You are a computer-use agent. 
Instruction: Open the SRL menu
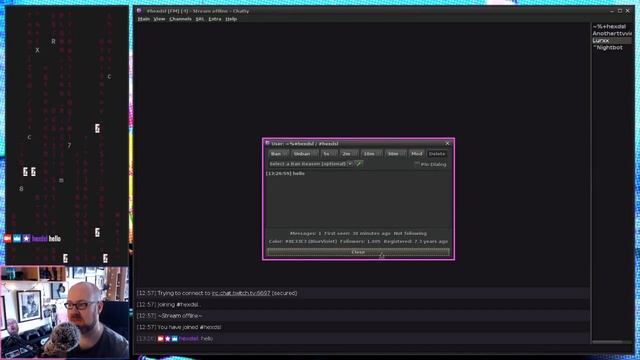(200, 19)
